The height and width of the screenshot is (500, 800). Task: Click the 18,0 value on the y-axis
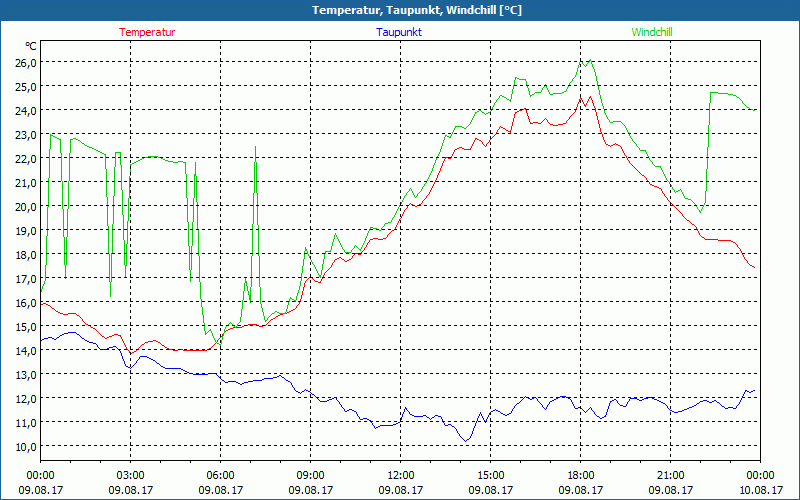26,254
